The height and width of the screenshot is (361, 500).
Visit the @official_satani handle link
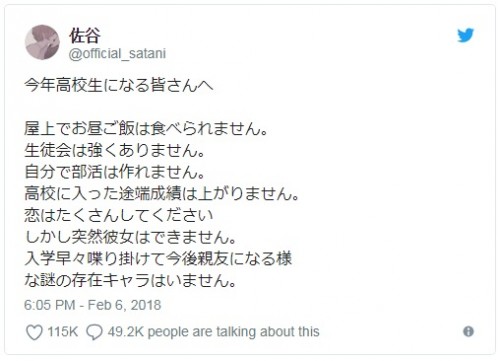[x=117, y=54]
